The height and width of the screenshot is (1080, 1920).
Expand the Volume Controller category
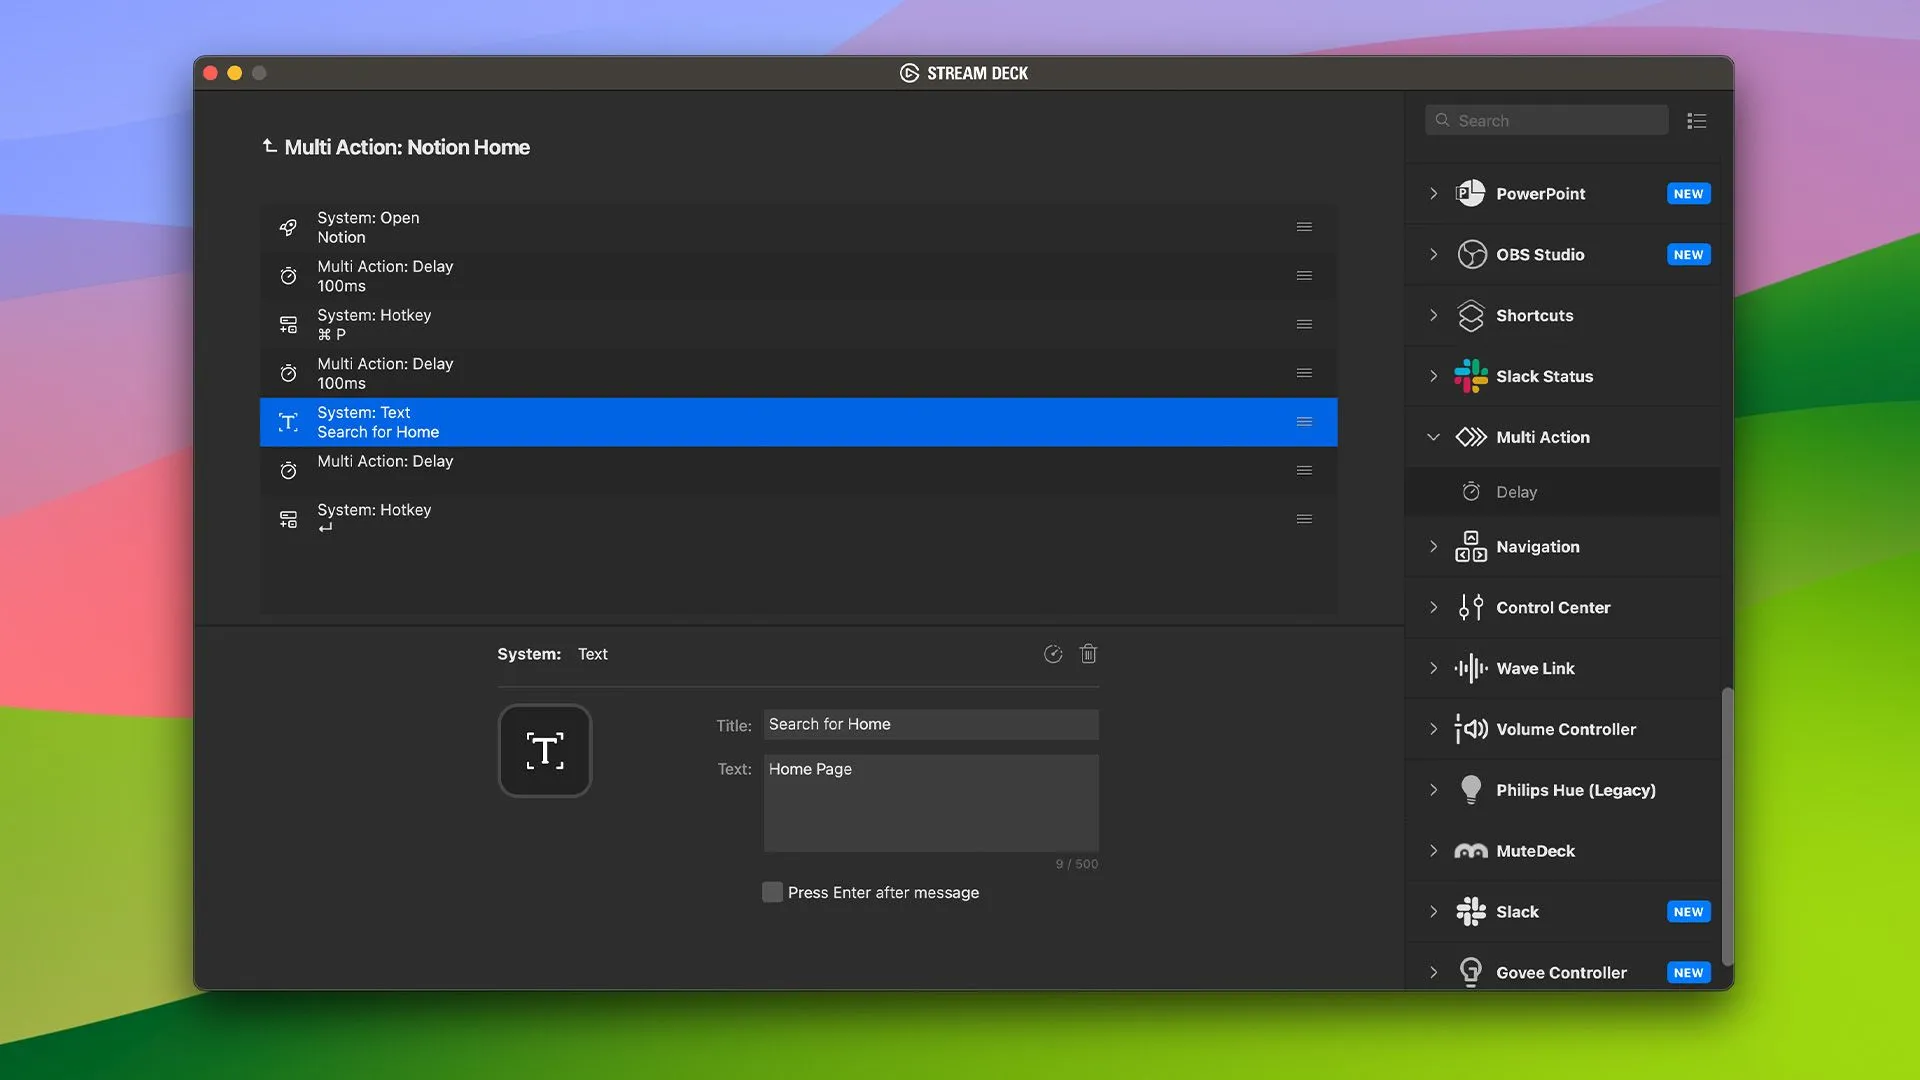1433,729
